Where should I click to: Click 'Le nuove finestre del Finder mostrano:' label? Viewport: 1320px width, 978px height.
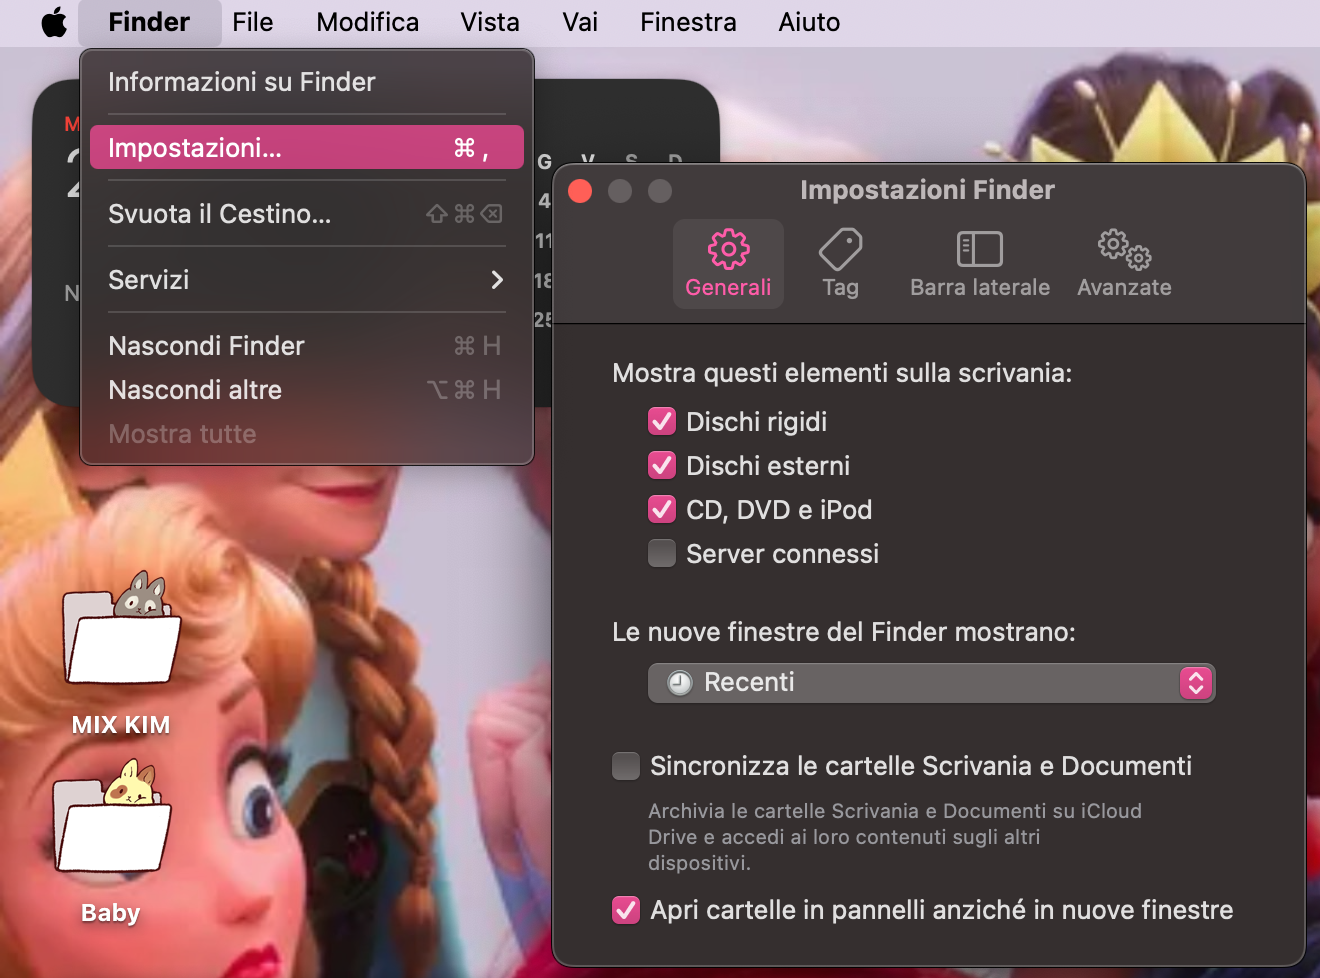(844, 632)
